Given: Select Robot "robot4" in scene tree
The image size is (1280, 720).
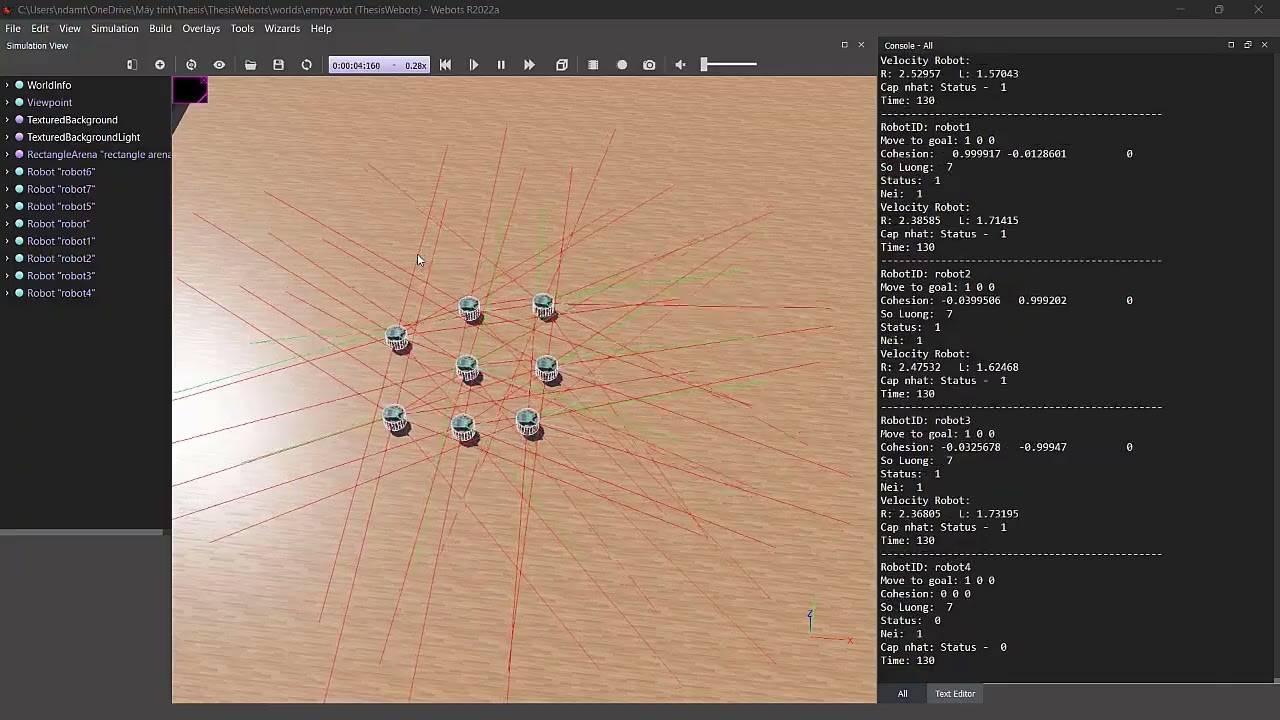Looking at the screenshot, I should 61,293.
